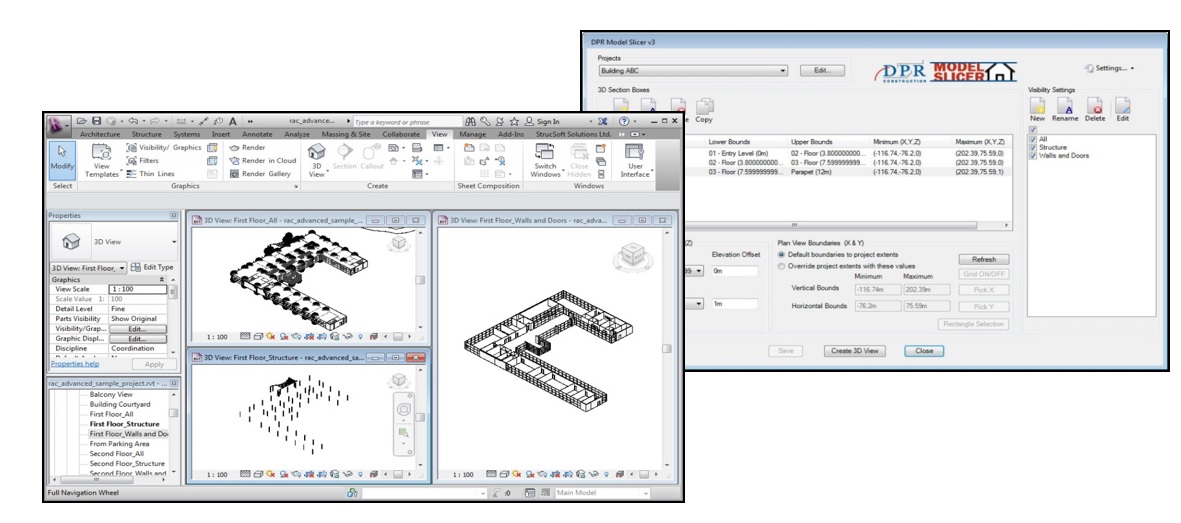
Task: Click the Save icon in quick access toolbar
Action: coord(96,121)
